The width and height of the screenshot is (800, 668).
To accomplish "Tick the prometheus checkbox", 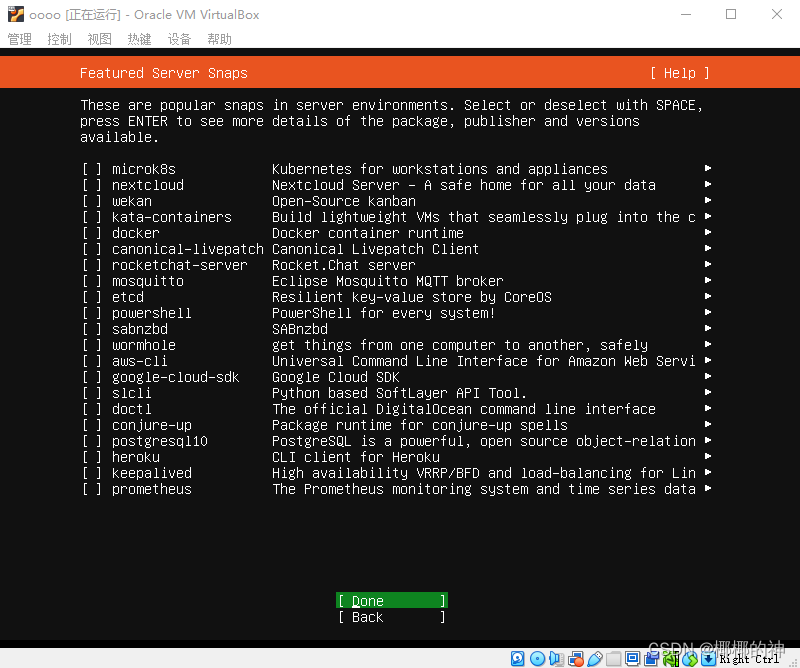I will tap(92, 489).
